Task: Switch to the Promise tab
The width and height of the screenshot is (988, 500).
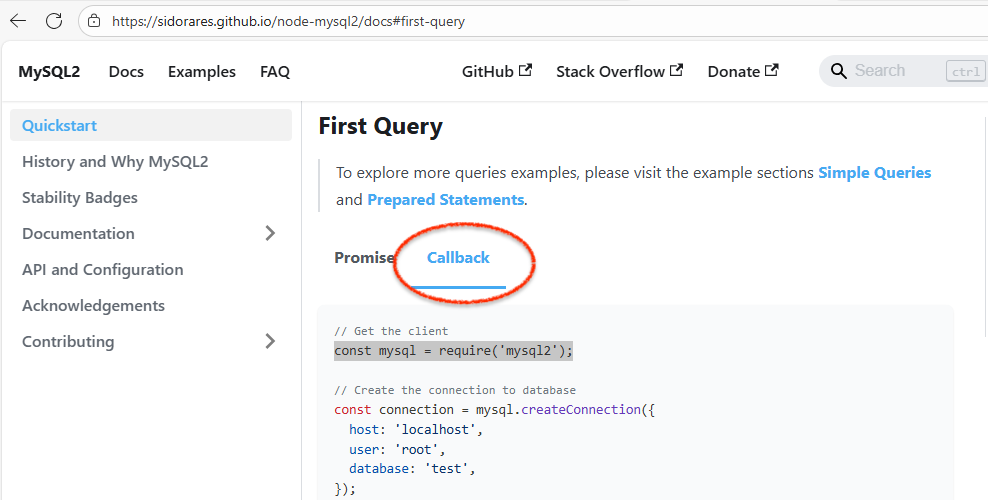Action: pos(364,258)
